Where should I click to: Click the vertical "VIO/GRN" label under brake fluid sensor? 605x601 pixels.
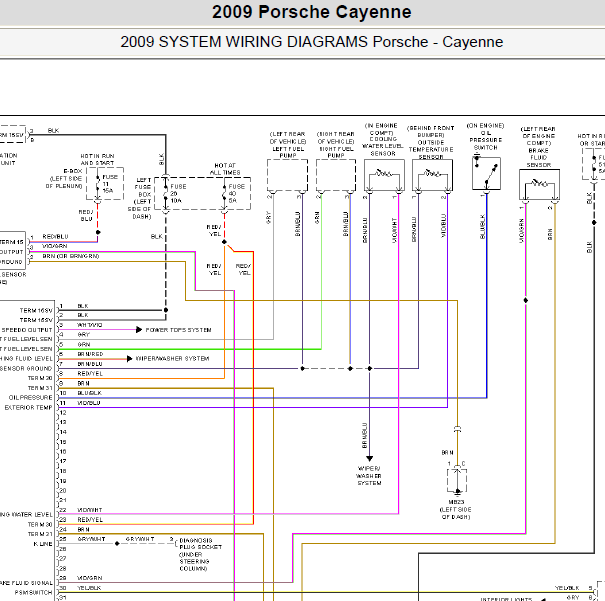tap(521, 230)
